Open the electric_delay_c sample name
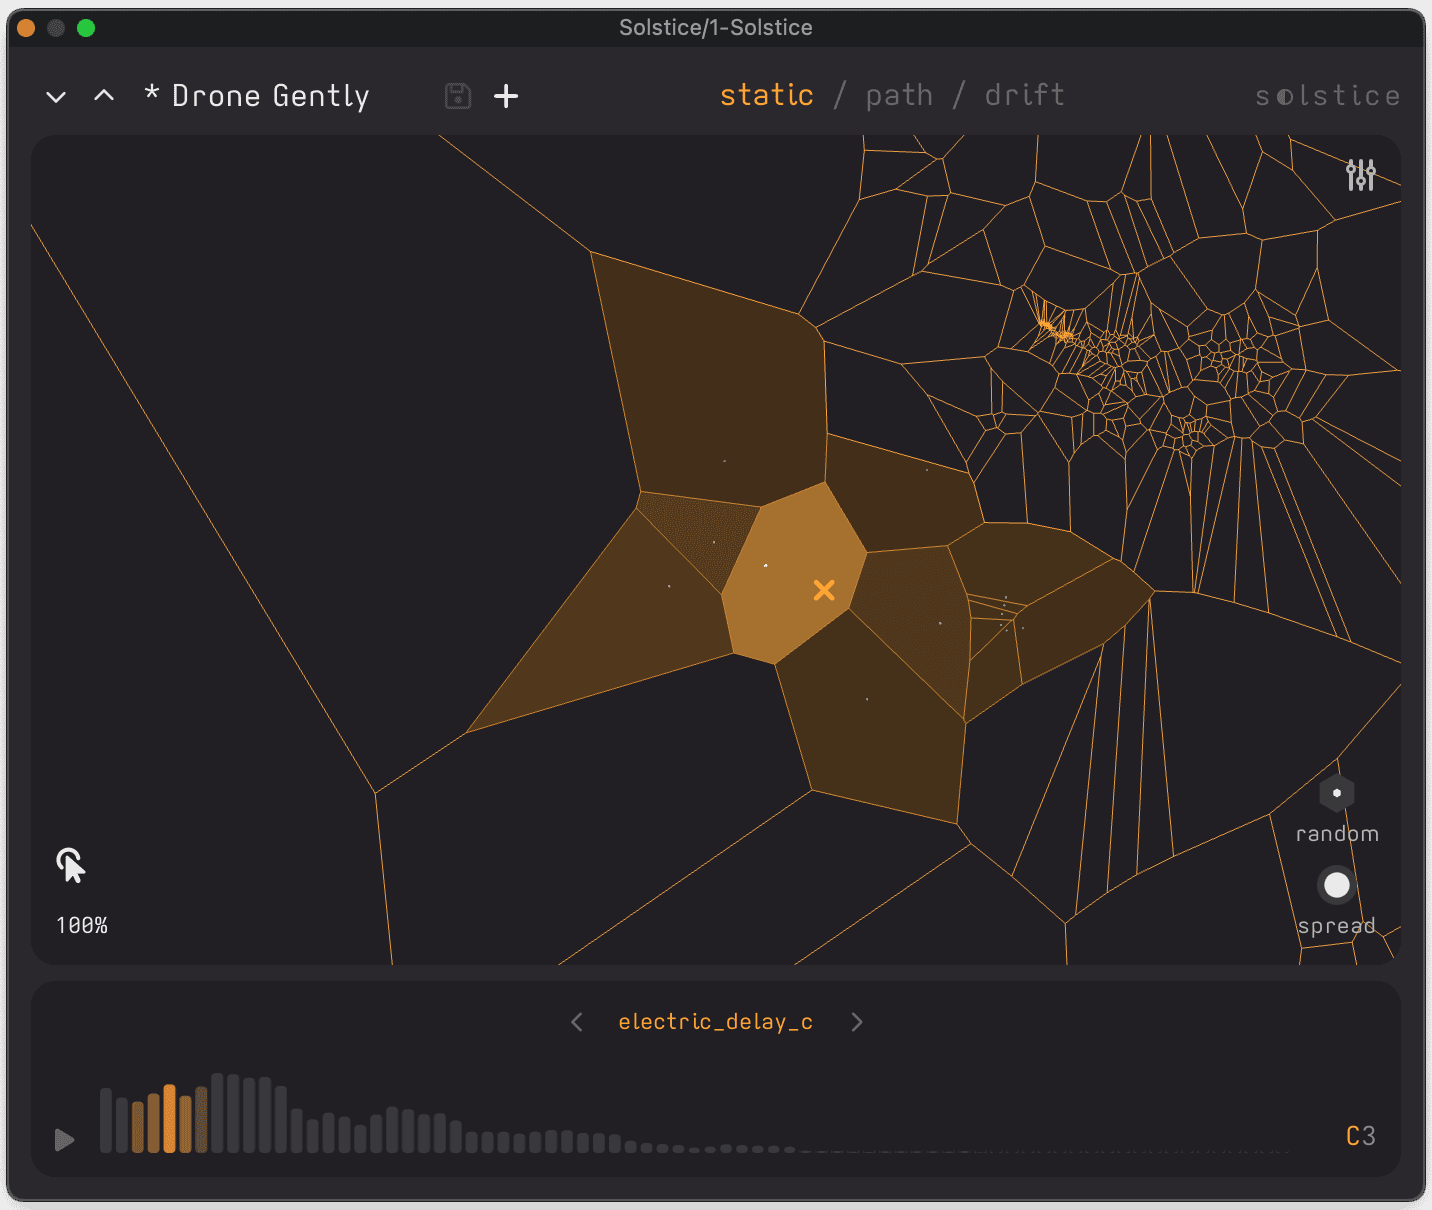The width and height of the screenshot is (1432, 1210). coord(715,1021)
